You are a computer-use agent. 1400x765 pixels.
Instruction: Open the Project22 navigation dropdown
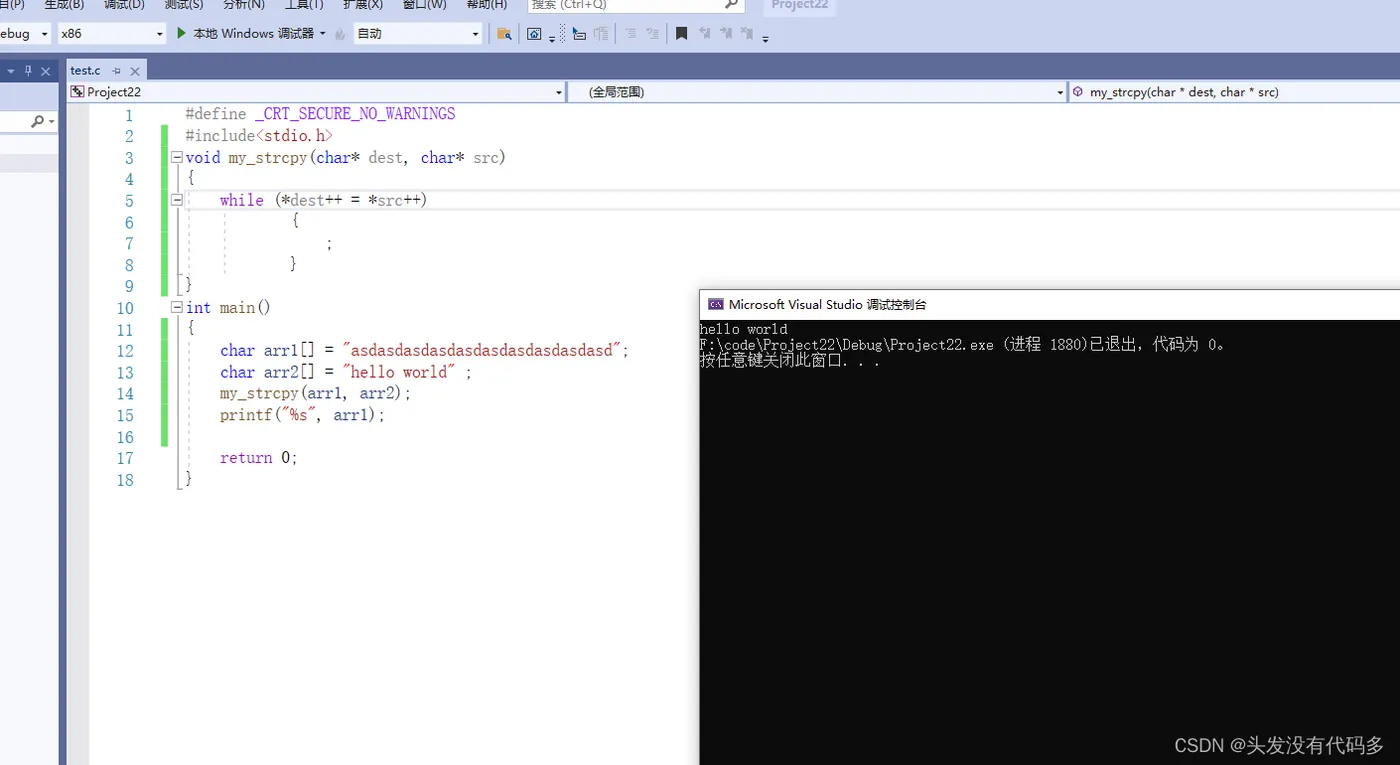pos(316,92)
